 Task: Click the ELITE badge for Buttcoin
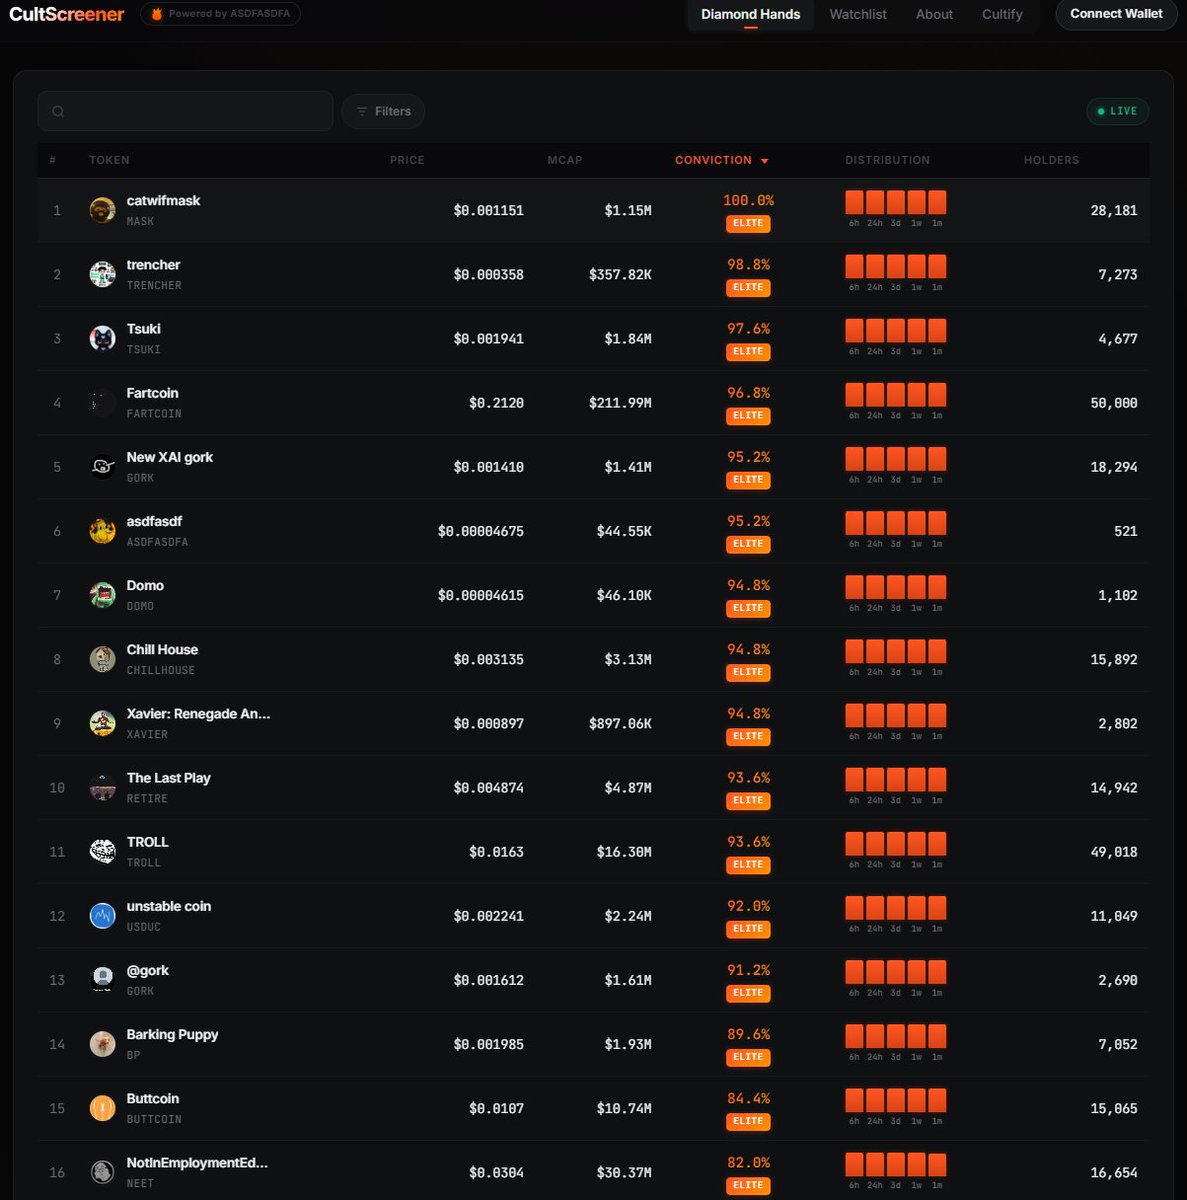(748, 1122)
